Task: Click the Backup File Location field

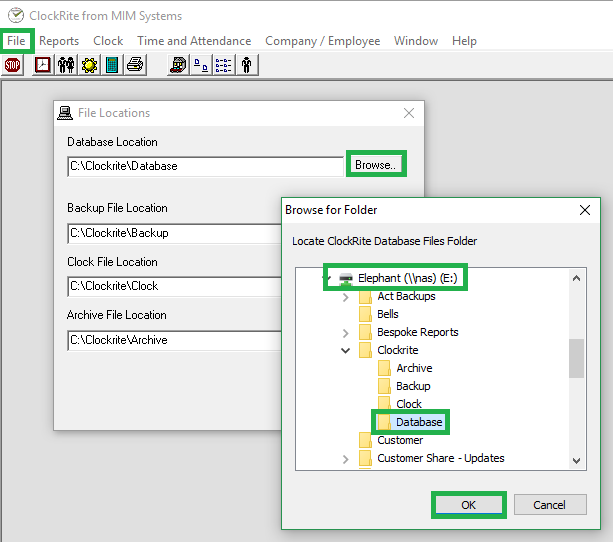Action: [x=174, y=233]
